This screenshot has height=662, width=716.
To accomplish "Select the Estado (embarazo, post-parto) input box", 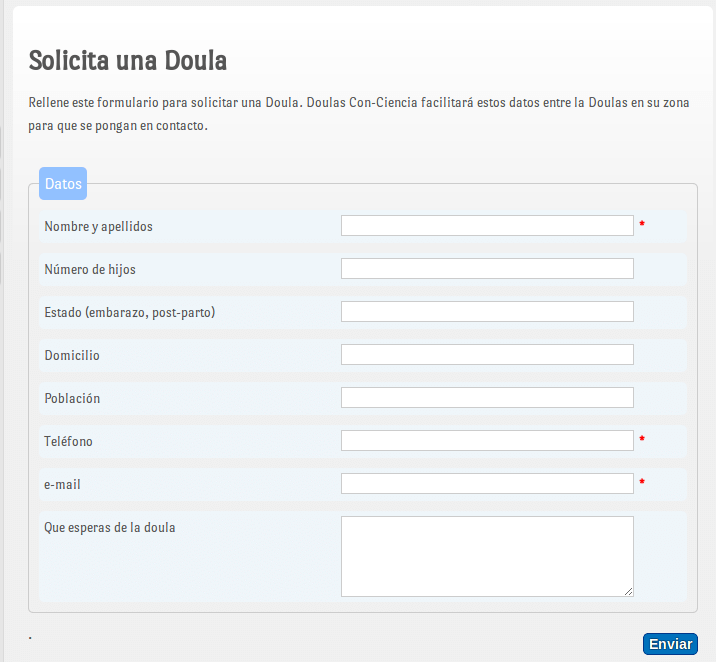I will click(x=487, y=311).
